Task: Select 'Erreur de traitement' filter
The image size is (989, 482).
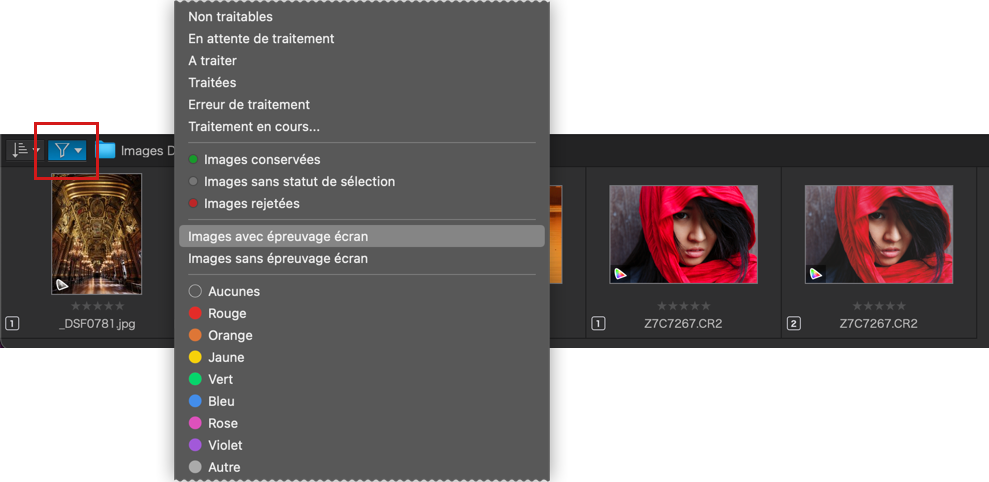Action: 361,105
